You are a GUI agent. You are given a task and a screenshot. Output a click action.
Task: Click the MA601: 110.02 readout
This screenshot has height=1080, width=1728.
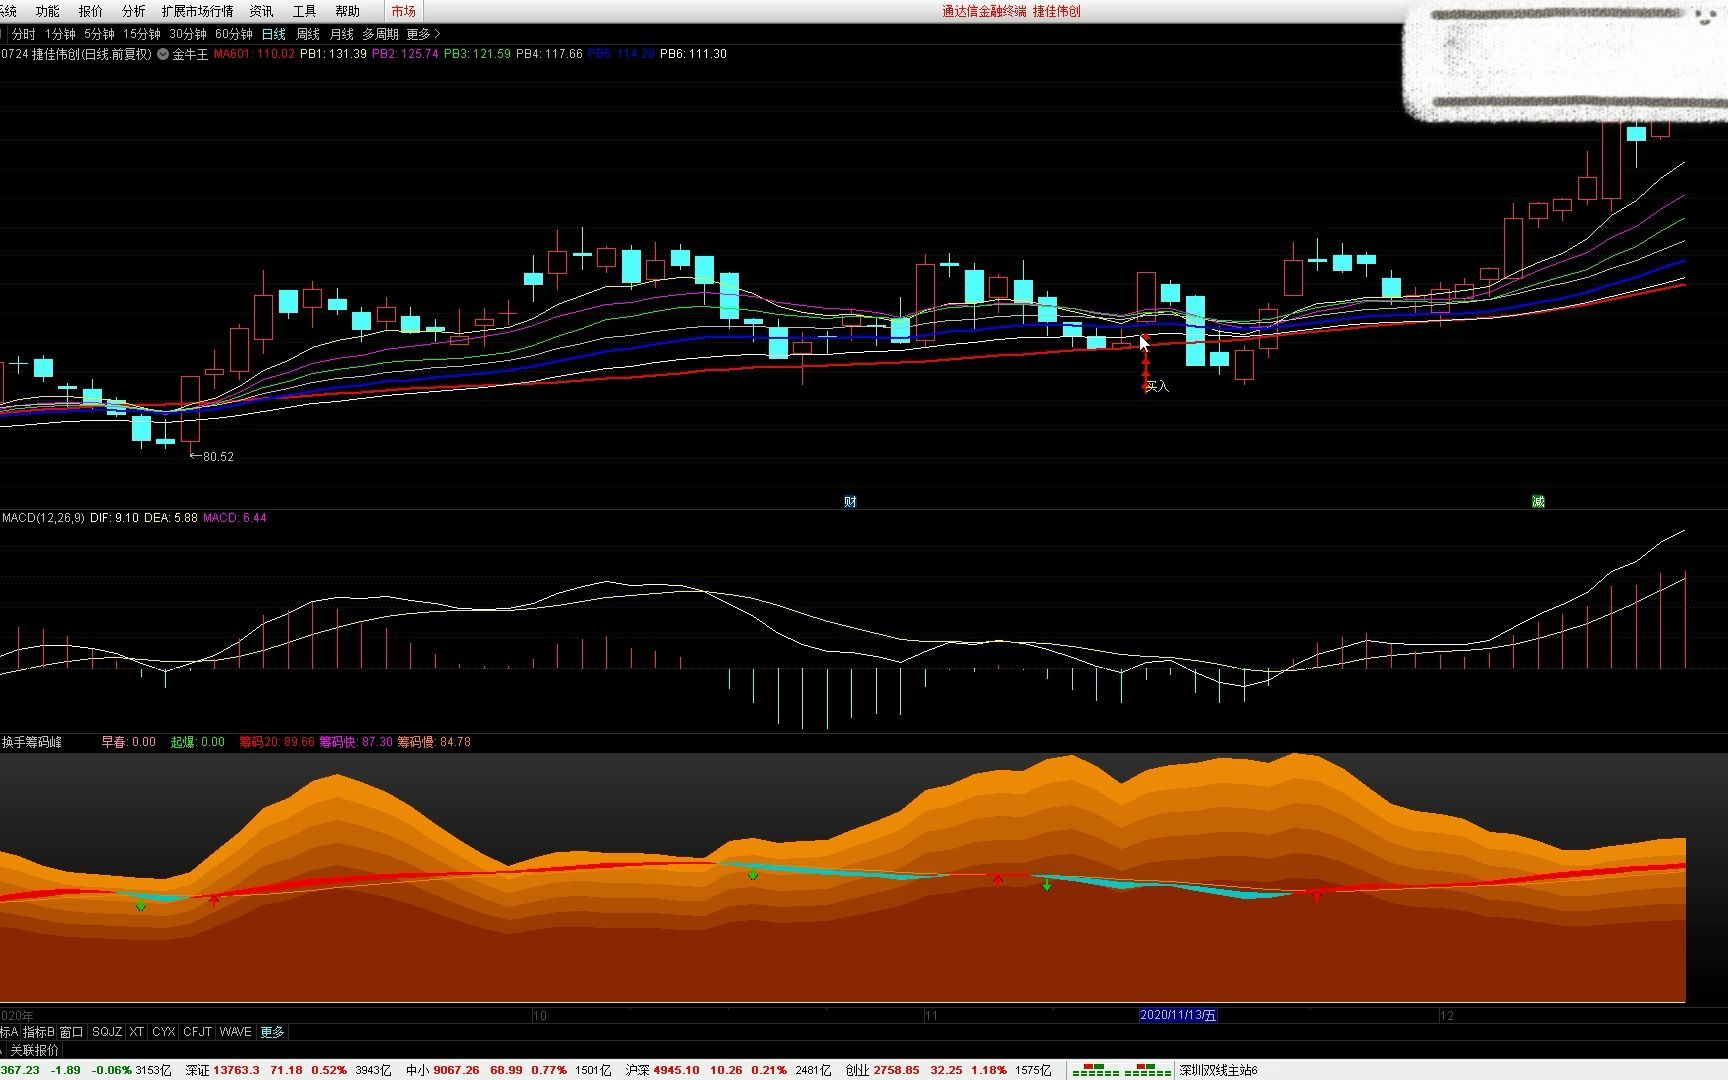point(254,54)
